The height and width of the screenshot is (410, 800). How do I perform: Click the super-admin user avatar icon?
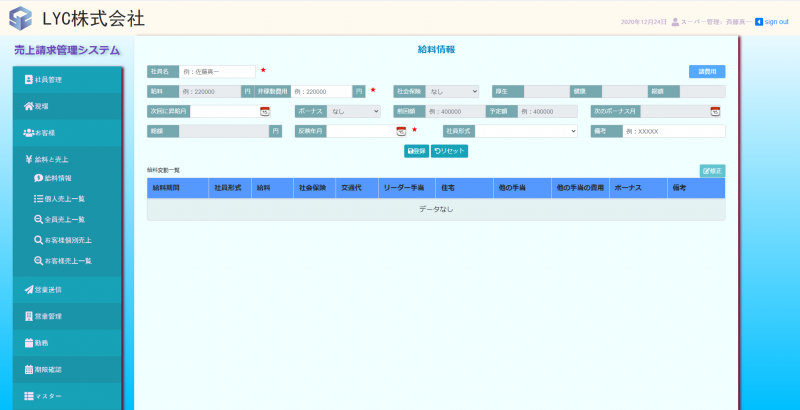click(x=676, y=21)
